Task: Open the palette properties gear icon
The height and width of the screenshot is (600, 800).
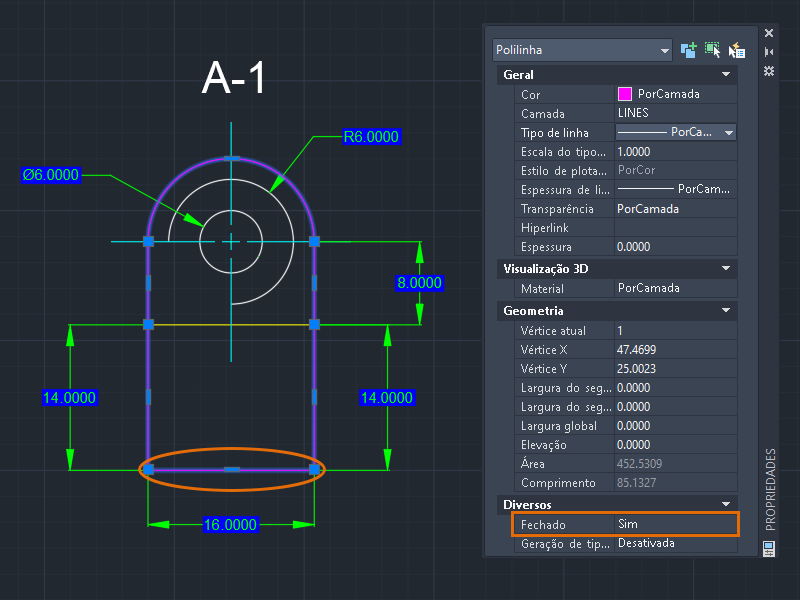Action: pos(769,71)
